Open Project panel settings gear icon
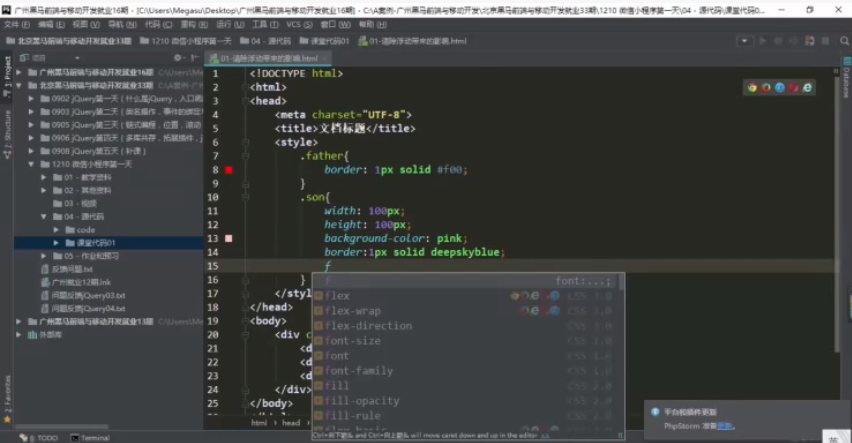The image size is (852, 443). pos(178,58)
